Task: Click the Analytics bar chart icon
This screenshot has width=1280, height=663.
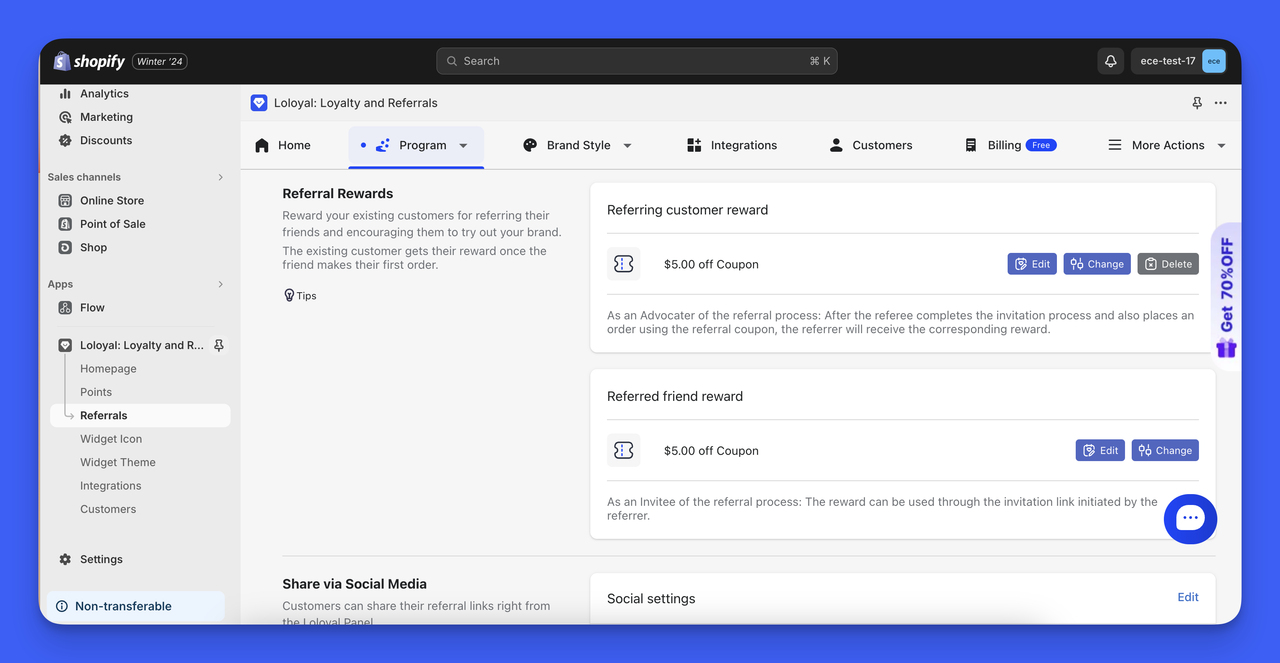Action: (65, 94)
